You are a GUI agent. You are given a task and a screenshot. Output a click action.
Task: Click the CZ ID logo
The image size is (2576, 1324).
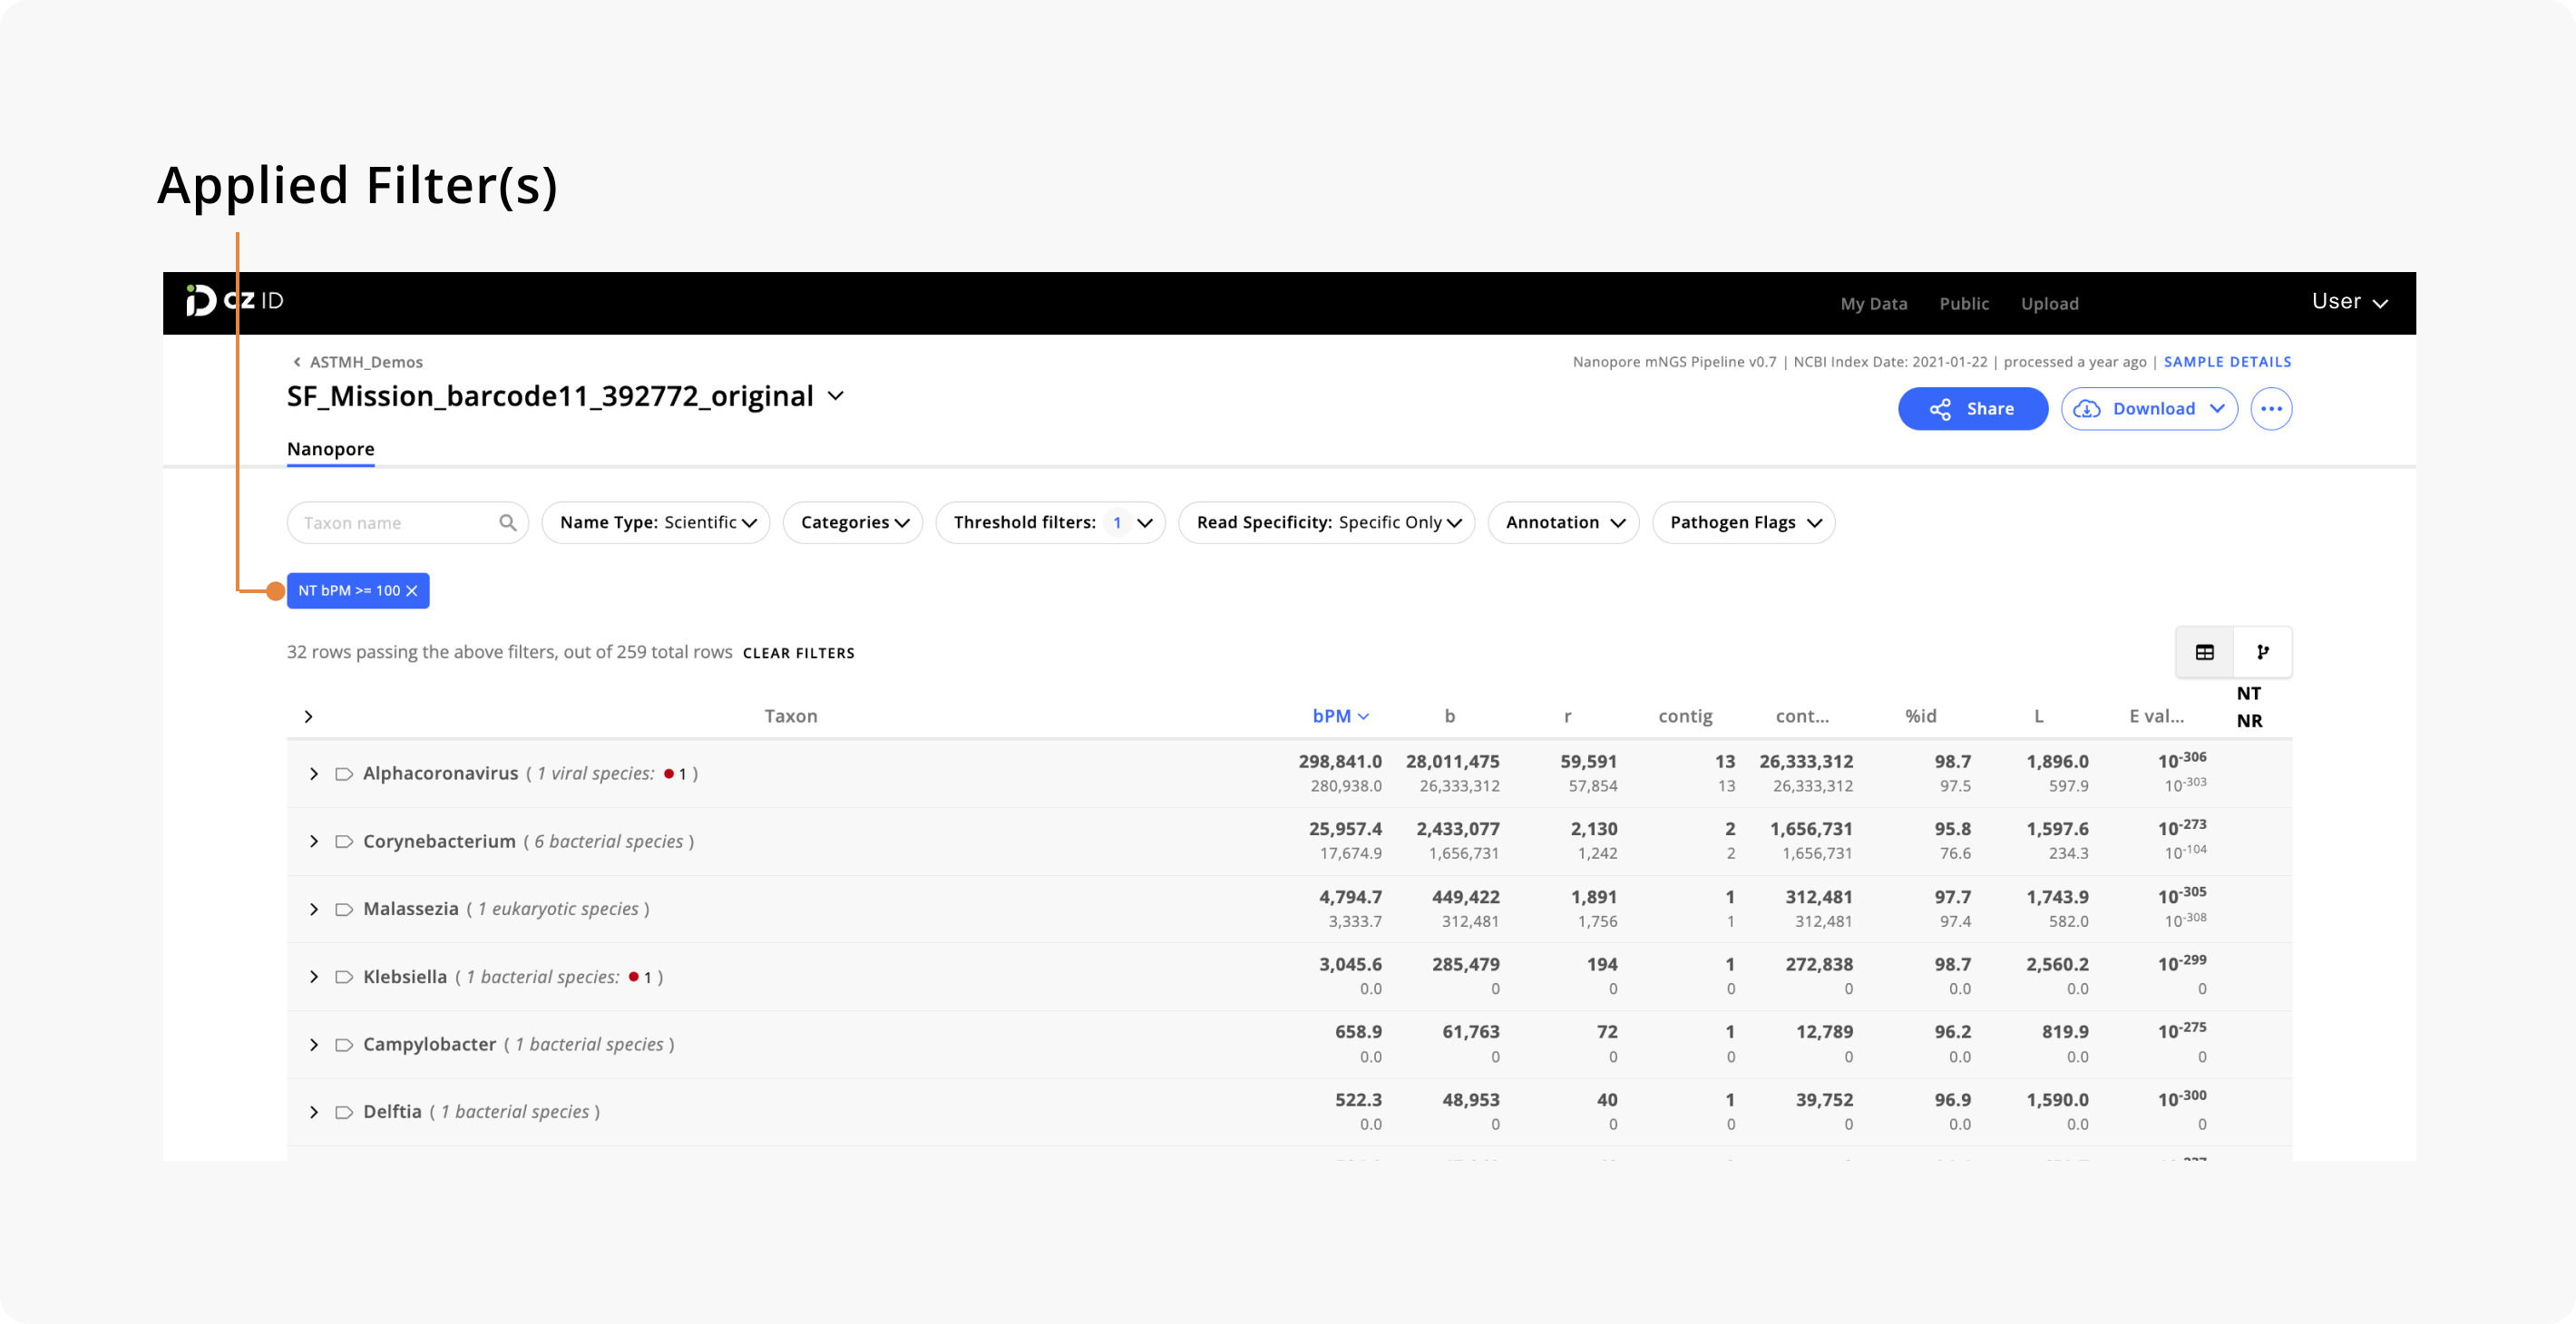(x=235, y=301)
